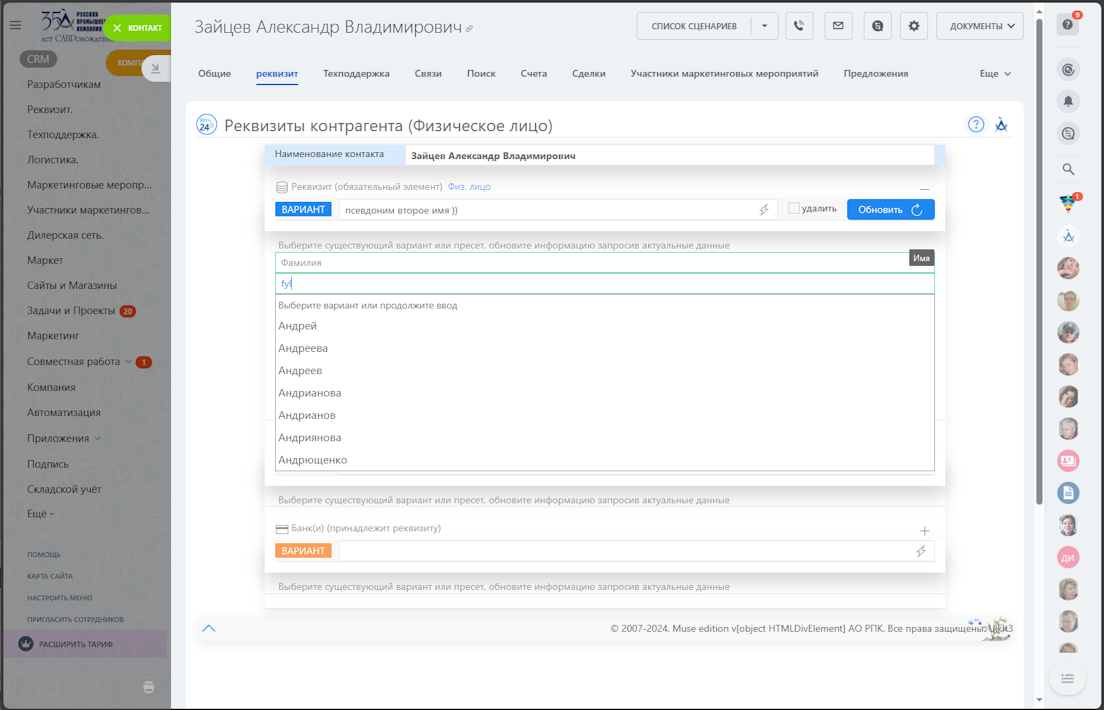The width and height of the screenshot is (1104, 710).
Task: Click the lightning icon in pseudonym field
Action: click(x=764, y=210)
